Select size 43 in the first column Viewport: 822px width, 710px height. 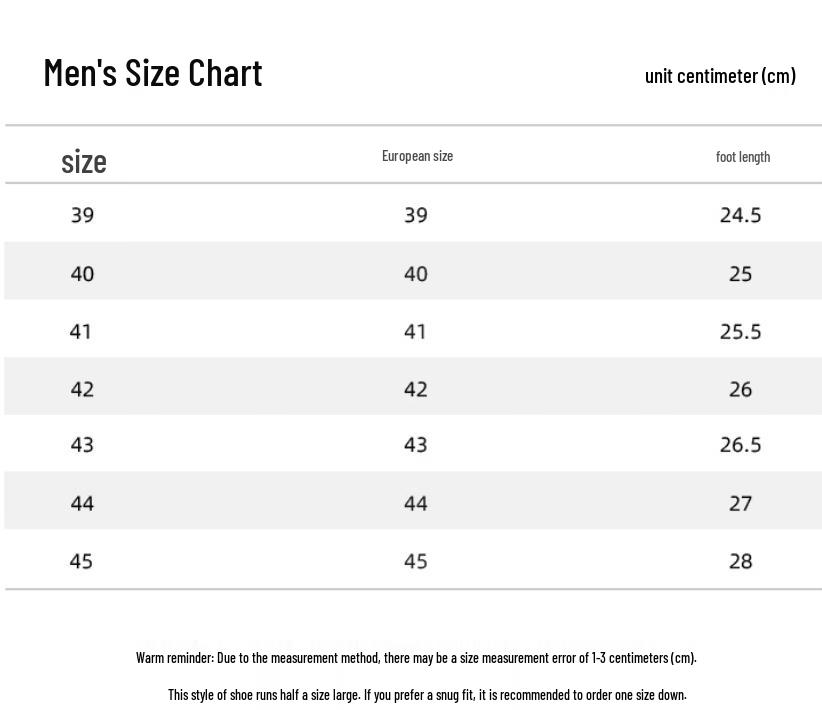tap(82, 445)
